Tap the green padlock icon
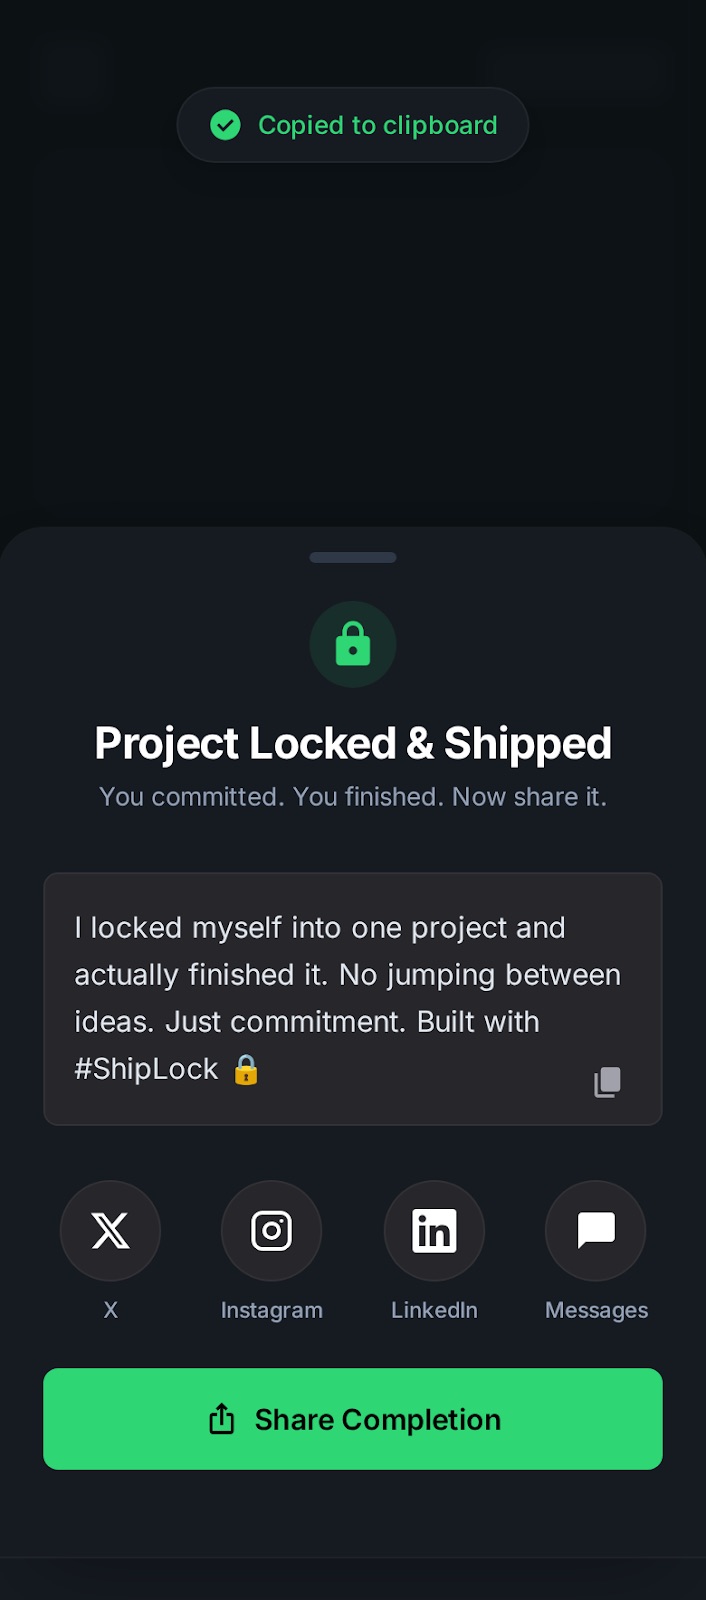Image resolution: width=706 pixels, height=1600 pixels. 352,644
